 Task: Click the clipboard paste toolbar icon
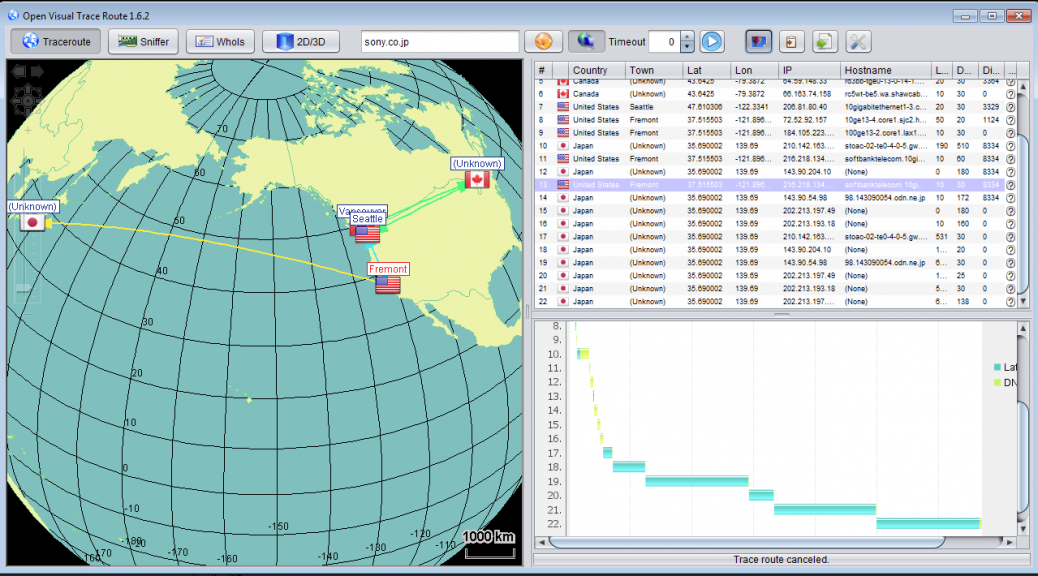(x=791, y=41)
